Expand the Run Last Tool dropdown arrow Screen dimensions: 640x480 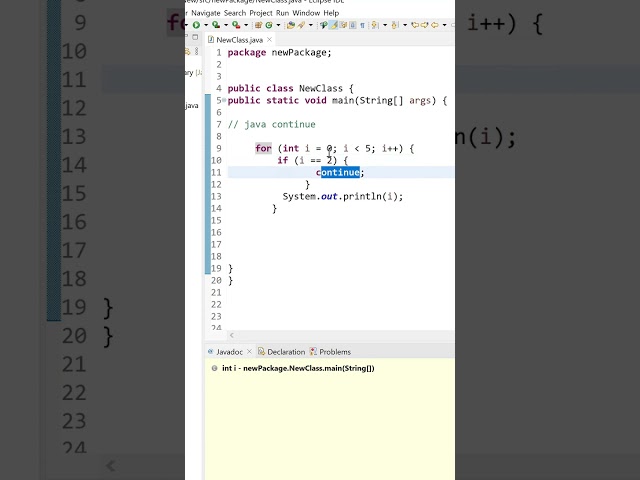246,25
